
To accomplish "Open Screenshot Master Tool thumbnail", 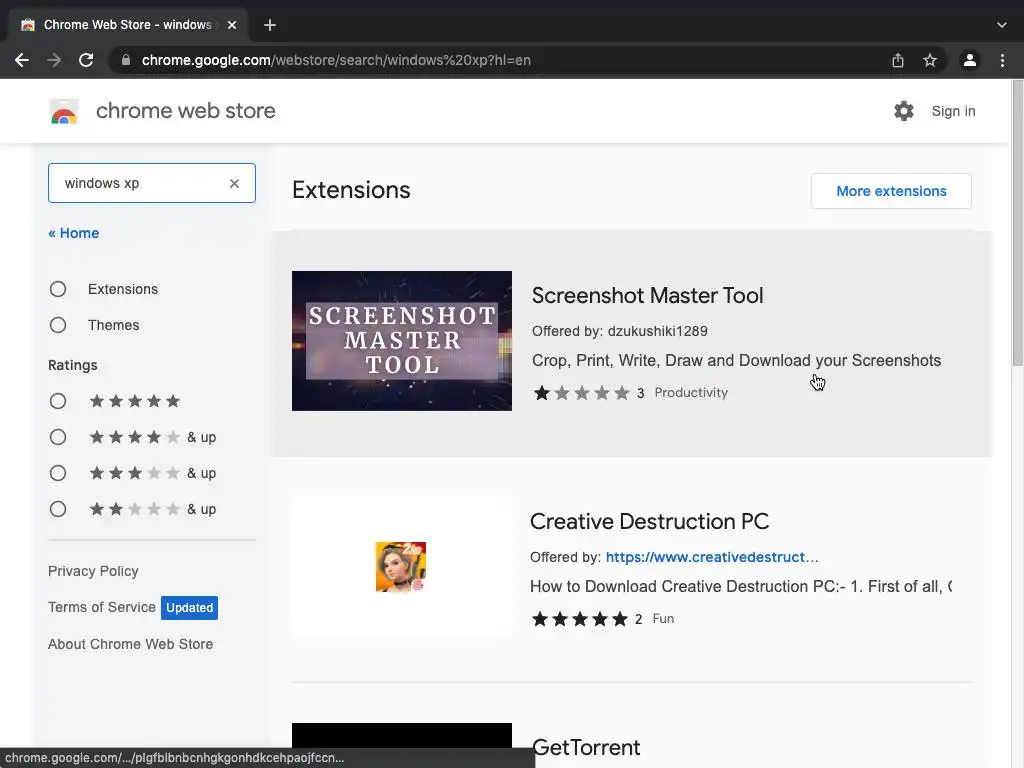I will tap(402, 341).
